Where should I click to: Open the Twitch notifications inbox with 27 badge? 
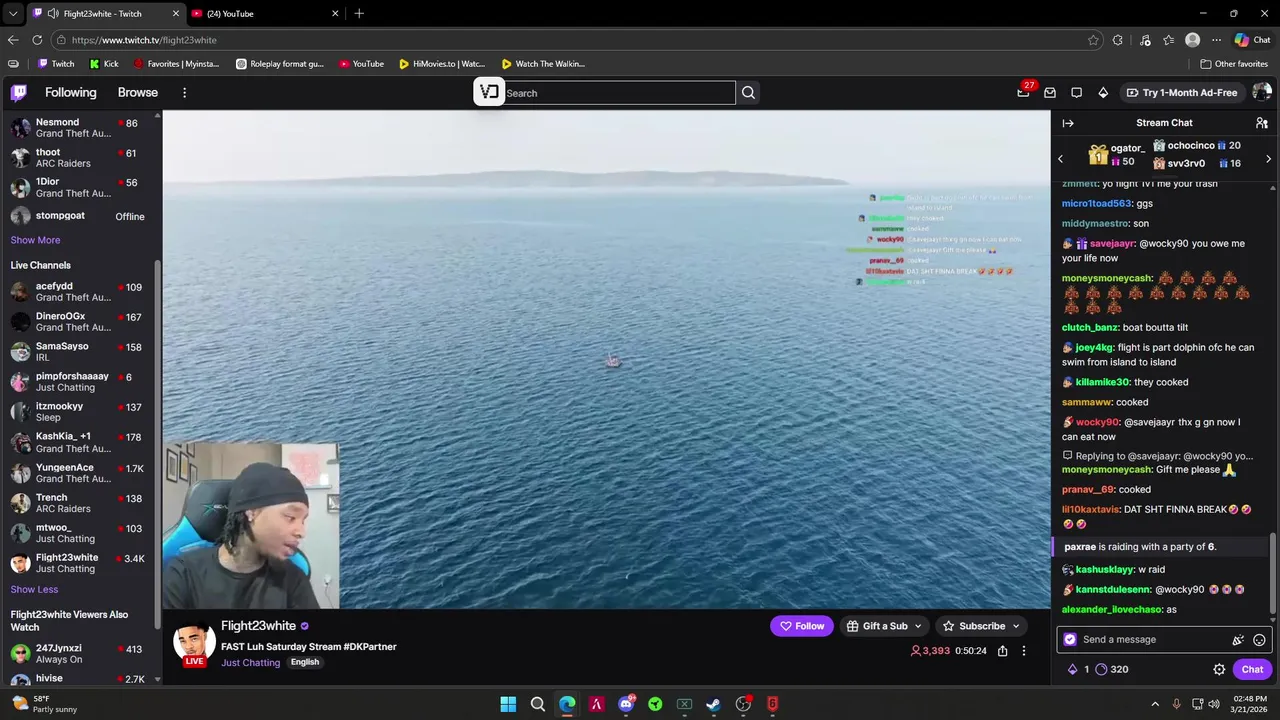coord(1023,92)
